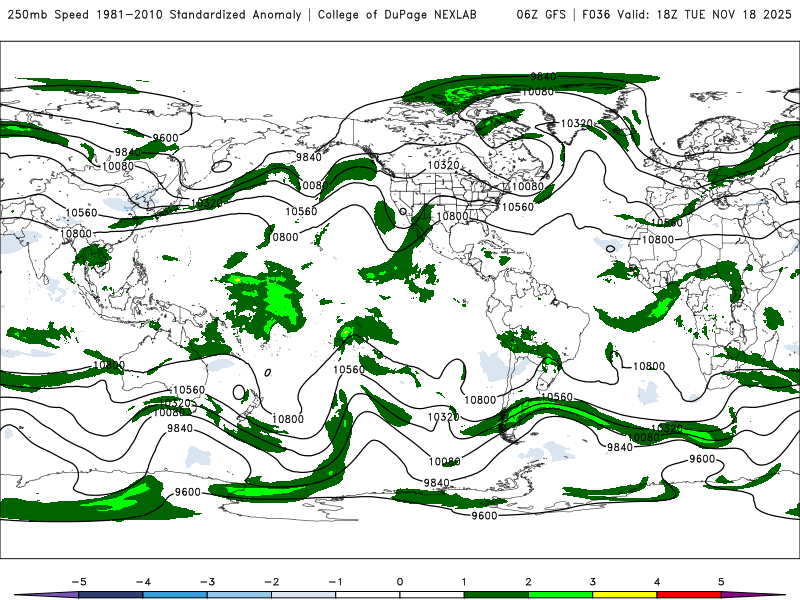Click the colorbar label '5'
This screenshot has height=600, width=800.
point(721,582)
